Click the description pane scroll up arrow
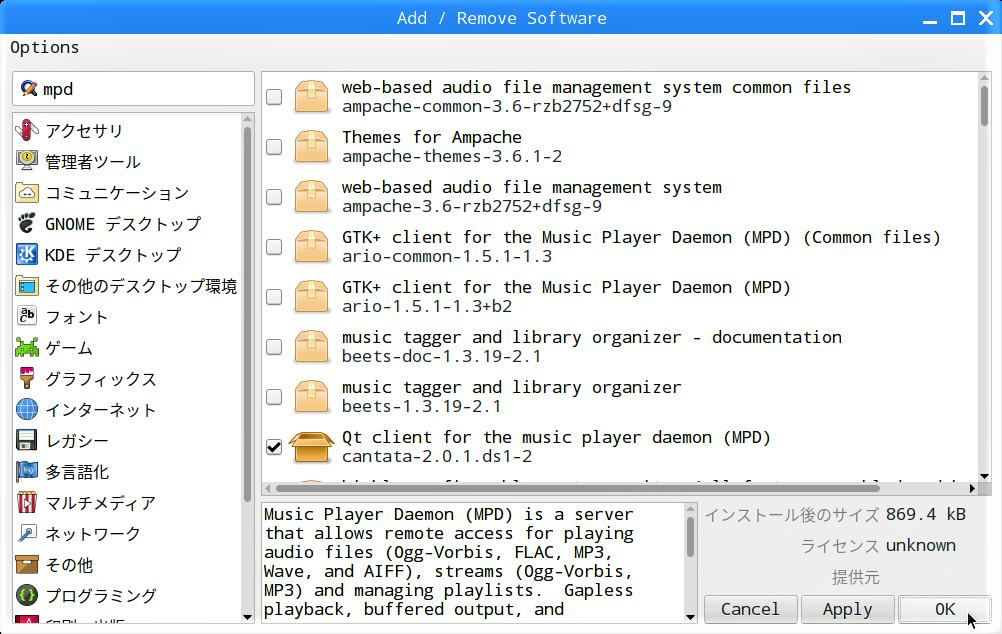 click(x=690, y=509)
